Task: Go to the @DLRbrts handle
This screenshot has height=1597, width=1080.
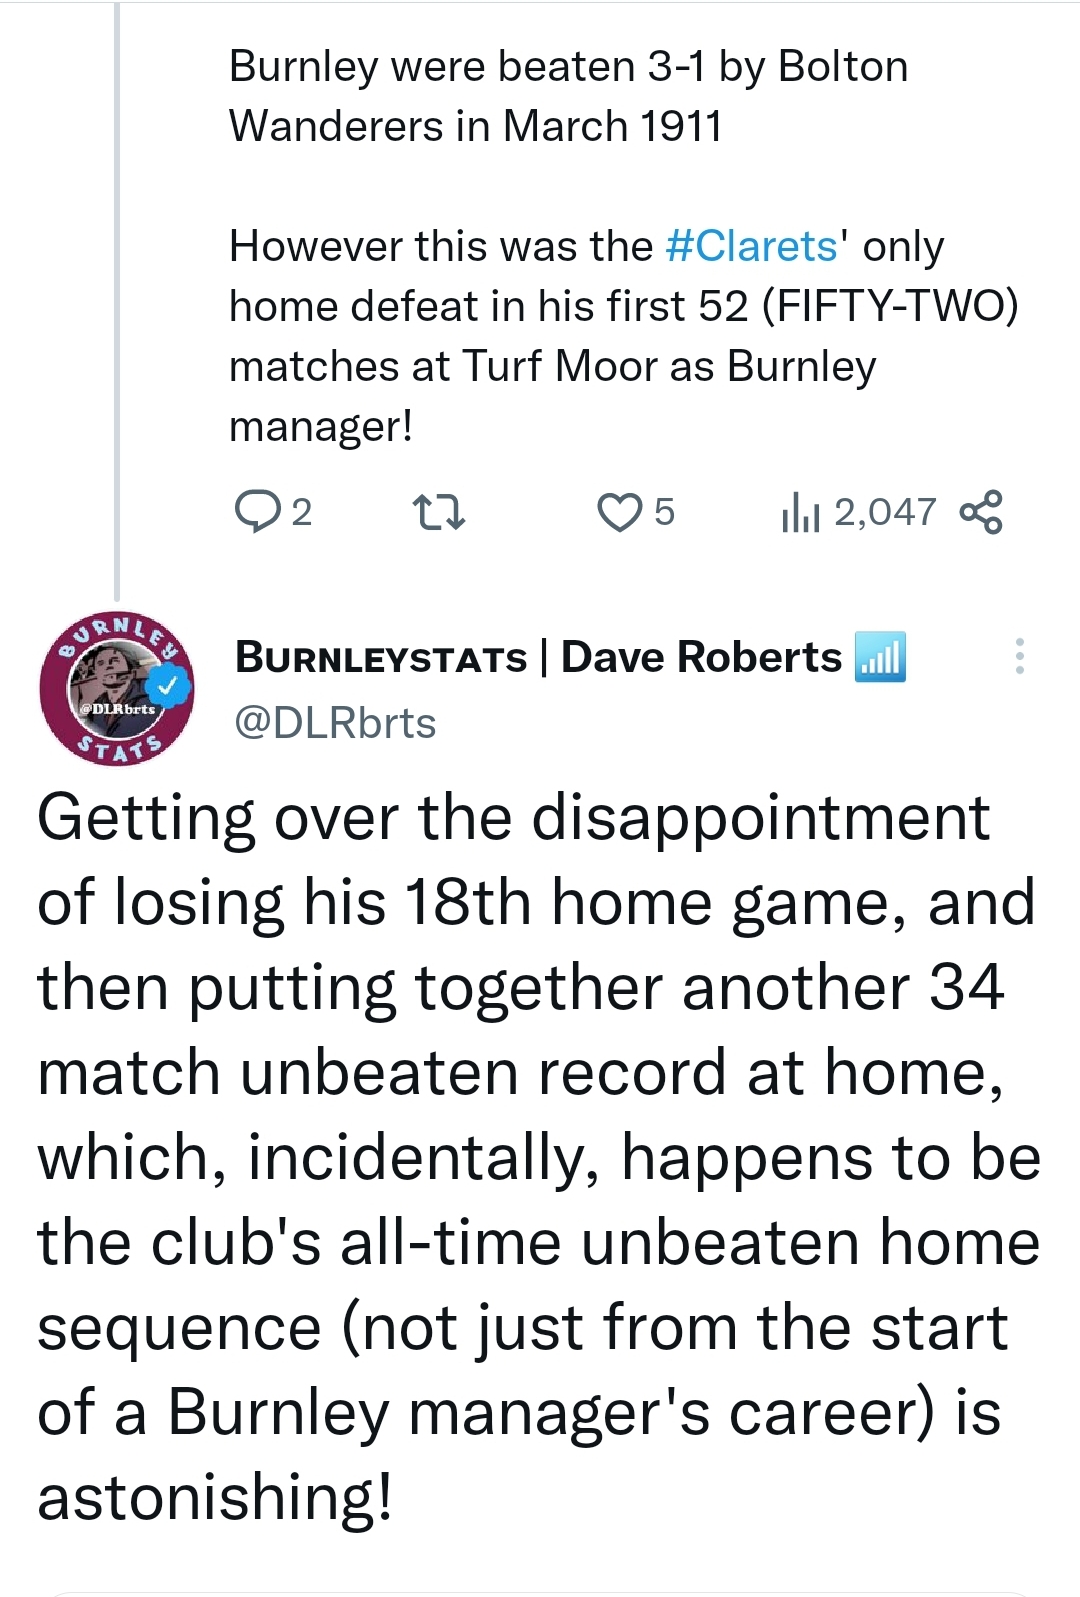Action: 335,723
